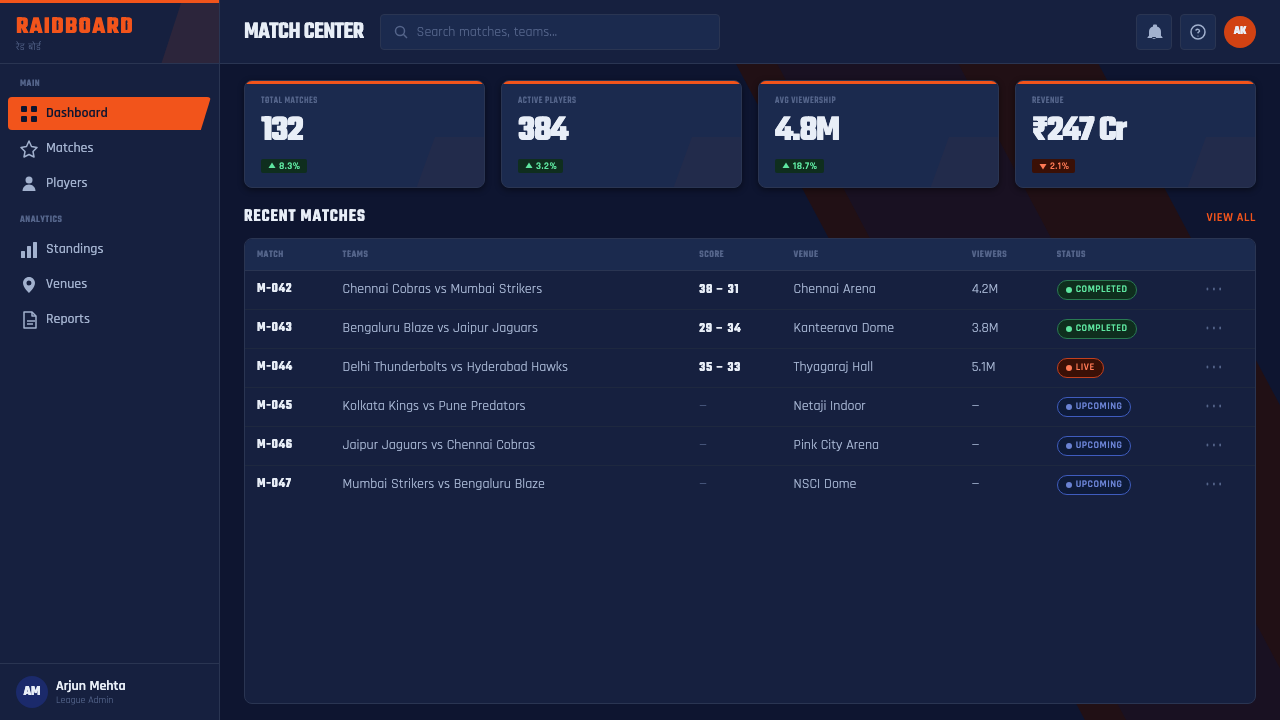Select Jaipur Jaguars vs Chennai Cobras
The image size is (1280, 720).
point(439,445)
